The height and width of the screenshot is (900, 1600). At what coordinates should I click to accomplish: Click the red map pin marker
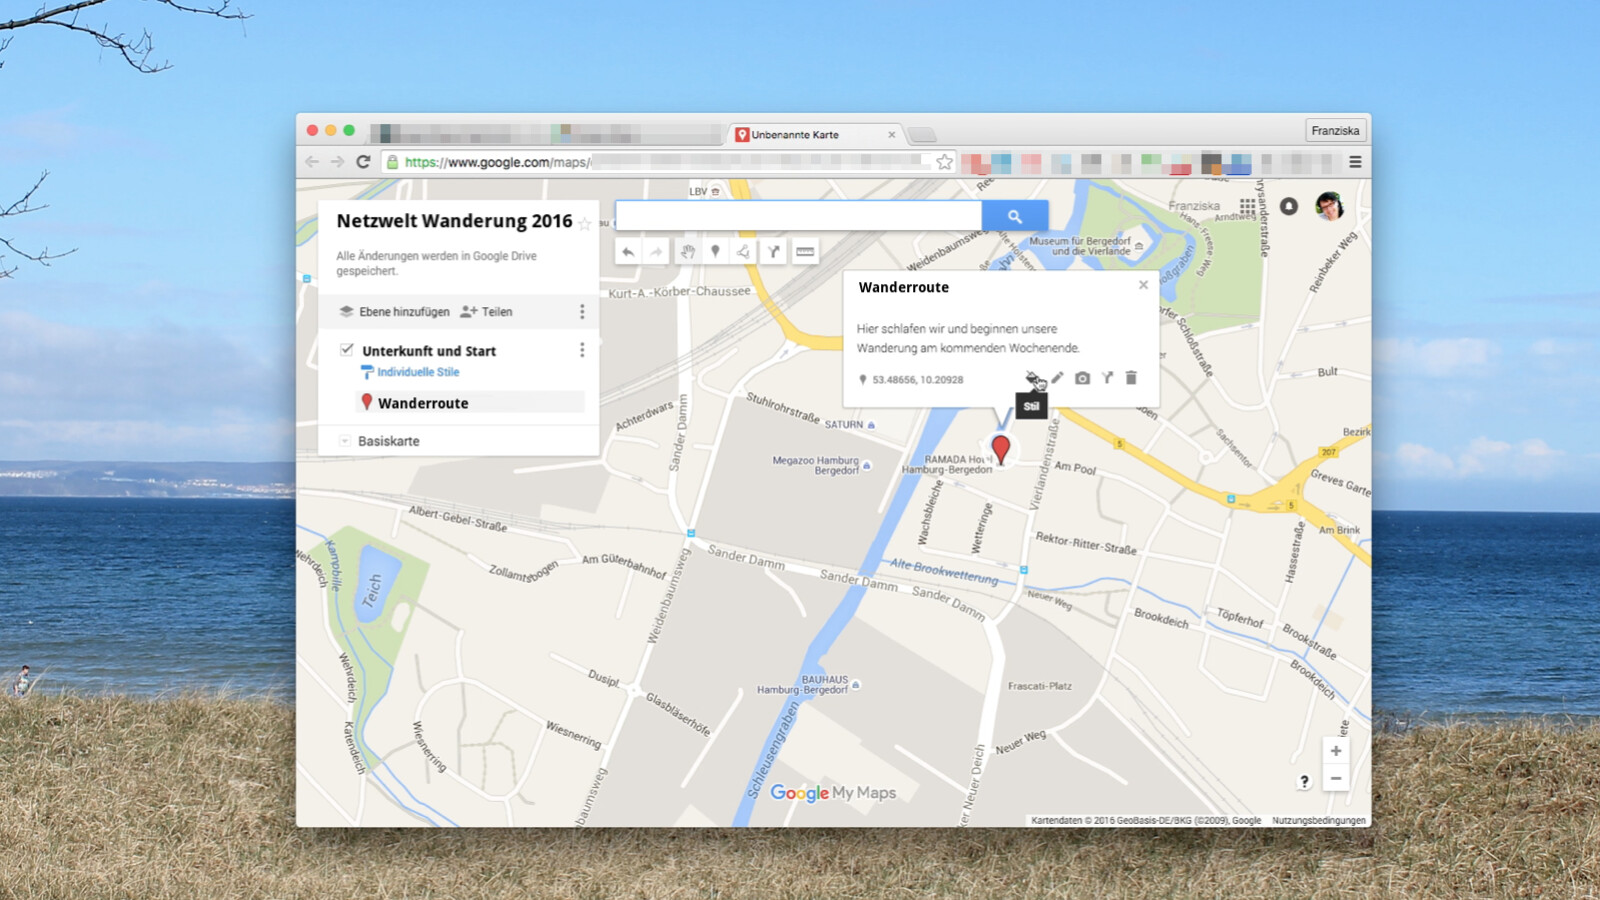(1000, 449)
